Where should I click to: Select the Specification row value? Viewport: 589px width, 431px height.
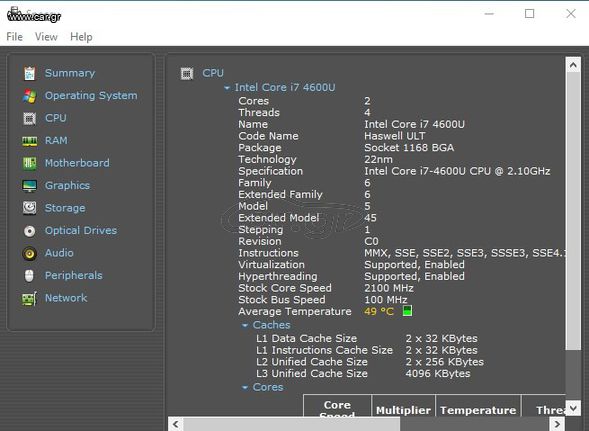457,171
